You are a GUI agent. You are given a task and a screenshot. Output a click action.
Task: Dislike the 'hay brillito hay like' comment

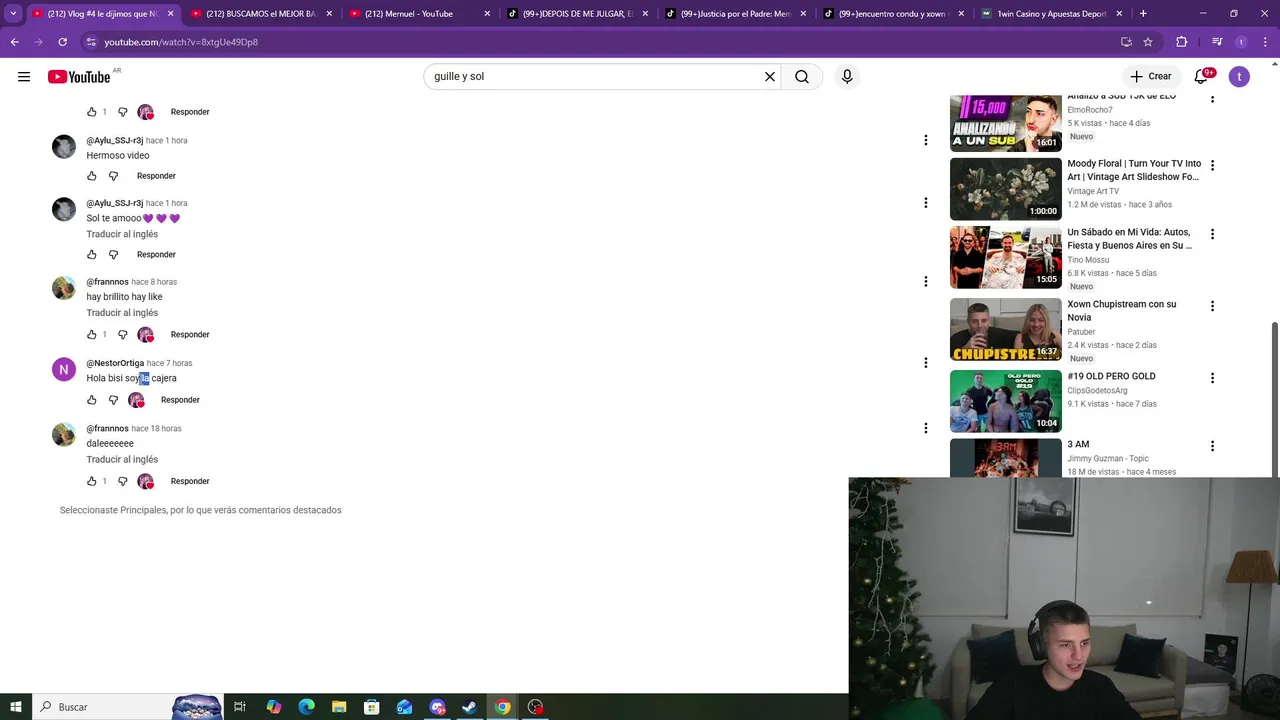[x=123, y=335]
